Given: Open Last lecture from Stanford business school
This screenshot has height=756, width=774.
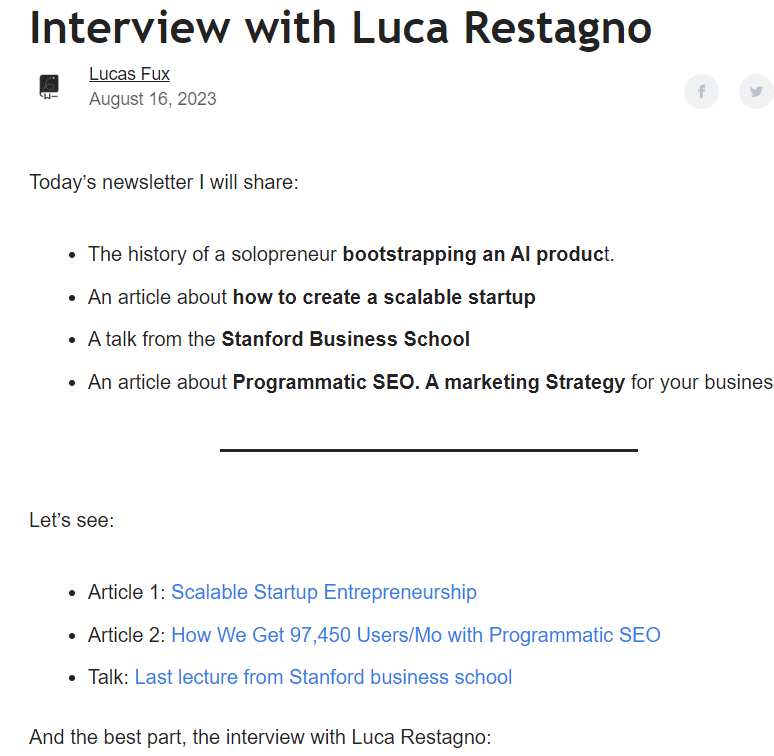Looking at the screenshot, I should pos(323,677).
